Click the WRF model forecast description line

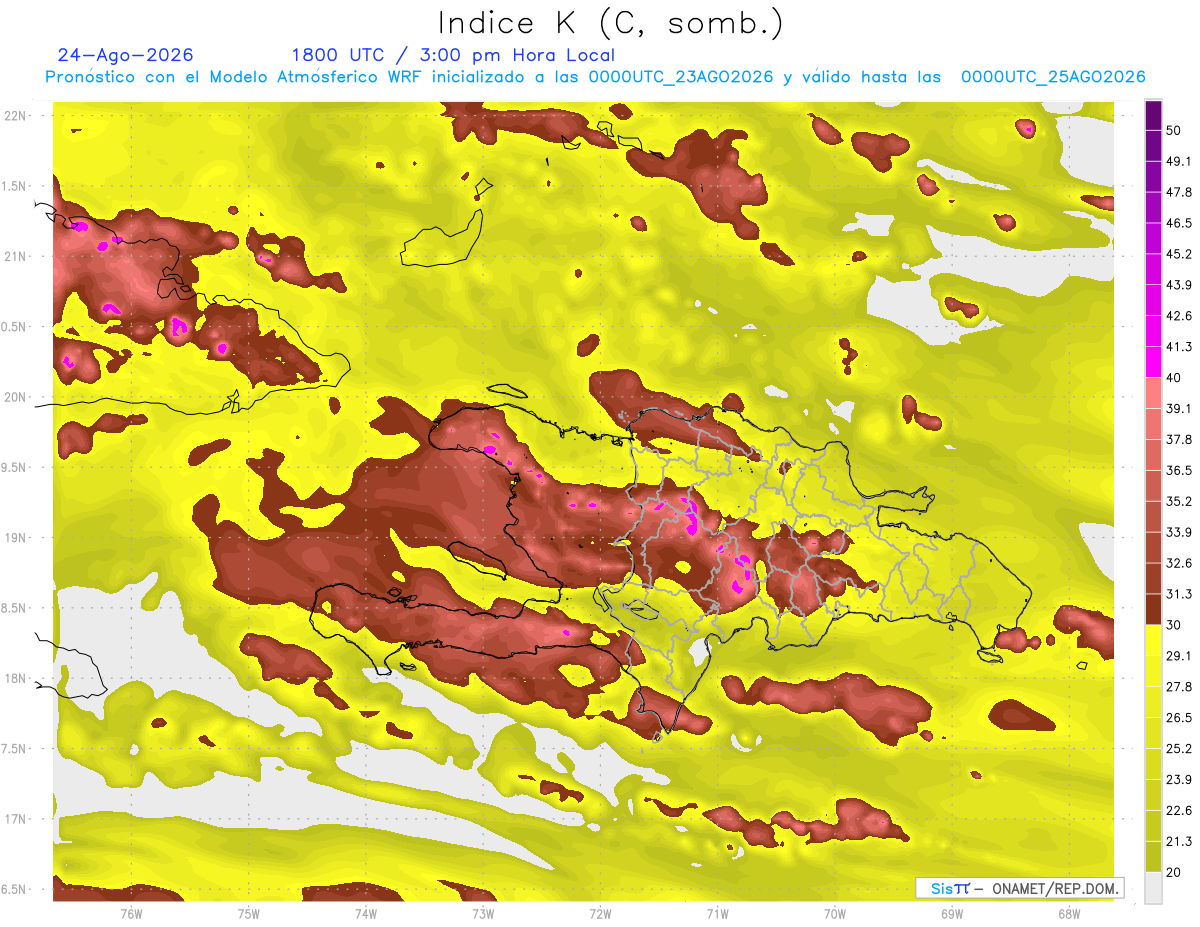point(595,77)
